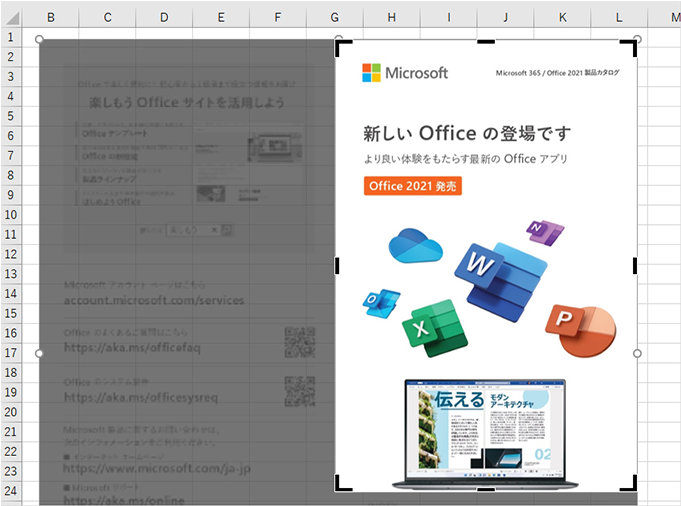Select row 5 header
Image resolution: width=681 pixels, height=506 pixels.
point(11,116)
